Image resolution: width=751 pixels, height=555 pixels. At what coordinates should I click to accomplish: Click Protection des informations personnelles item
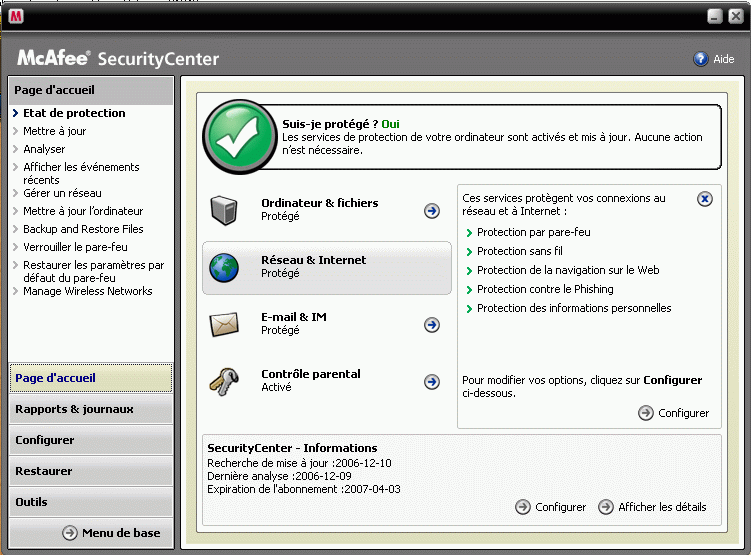tap(574, 308)
